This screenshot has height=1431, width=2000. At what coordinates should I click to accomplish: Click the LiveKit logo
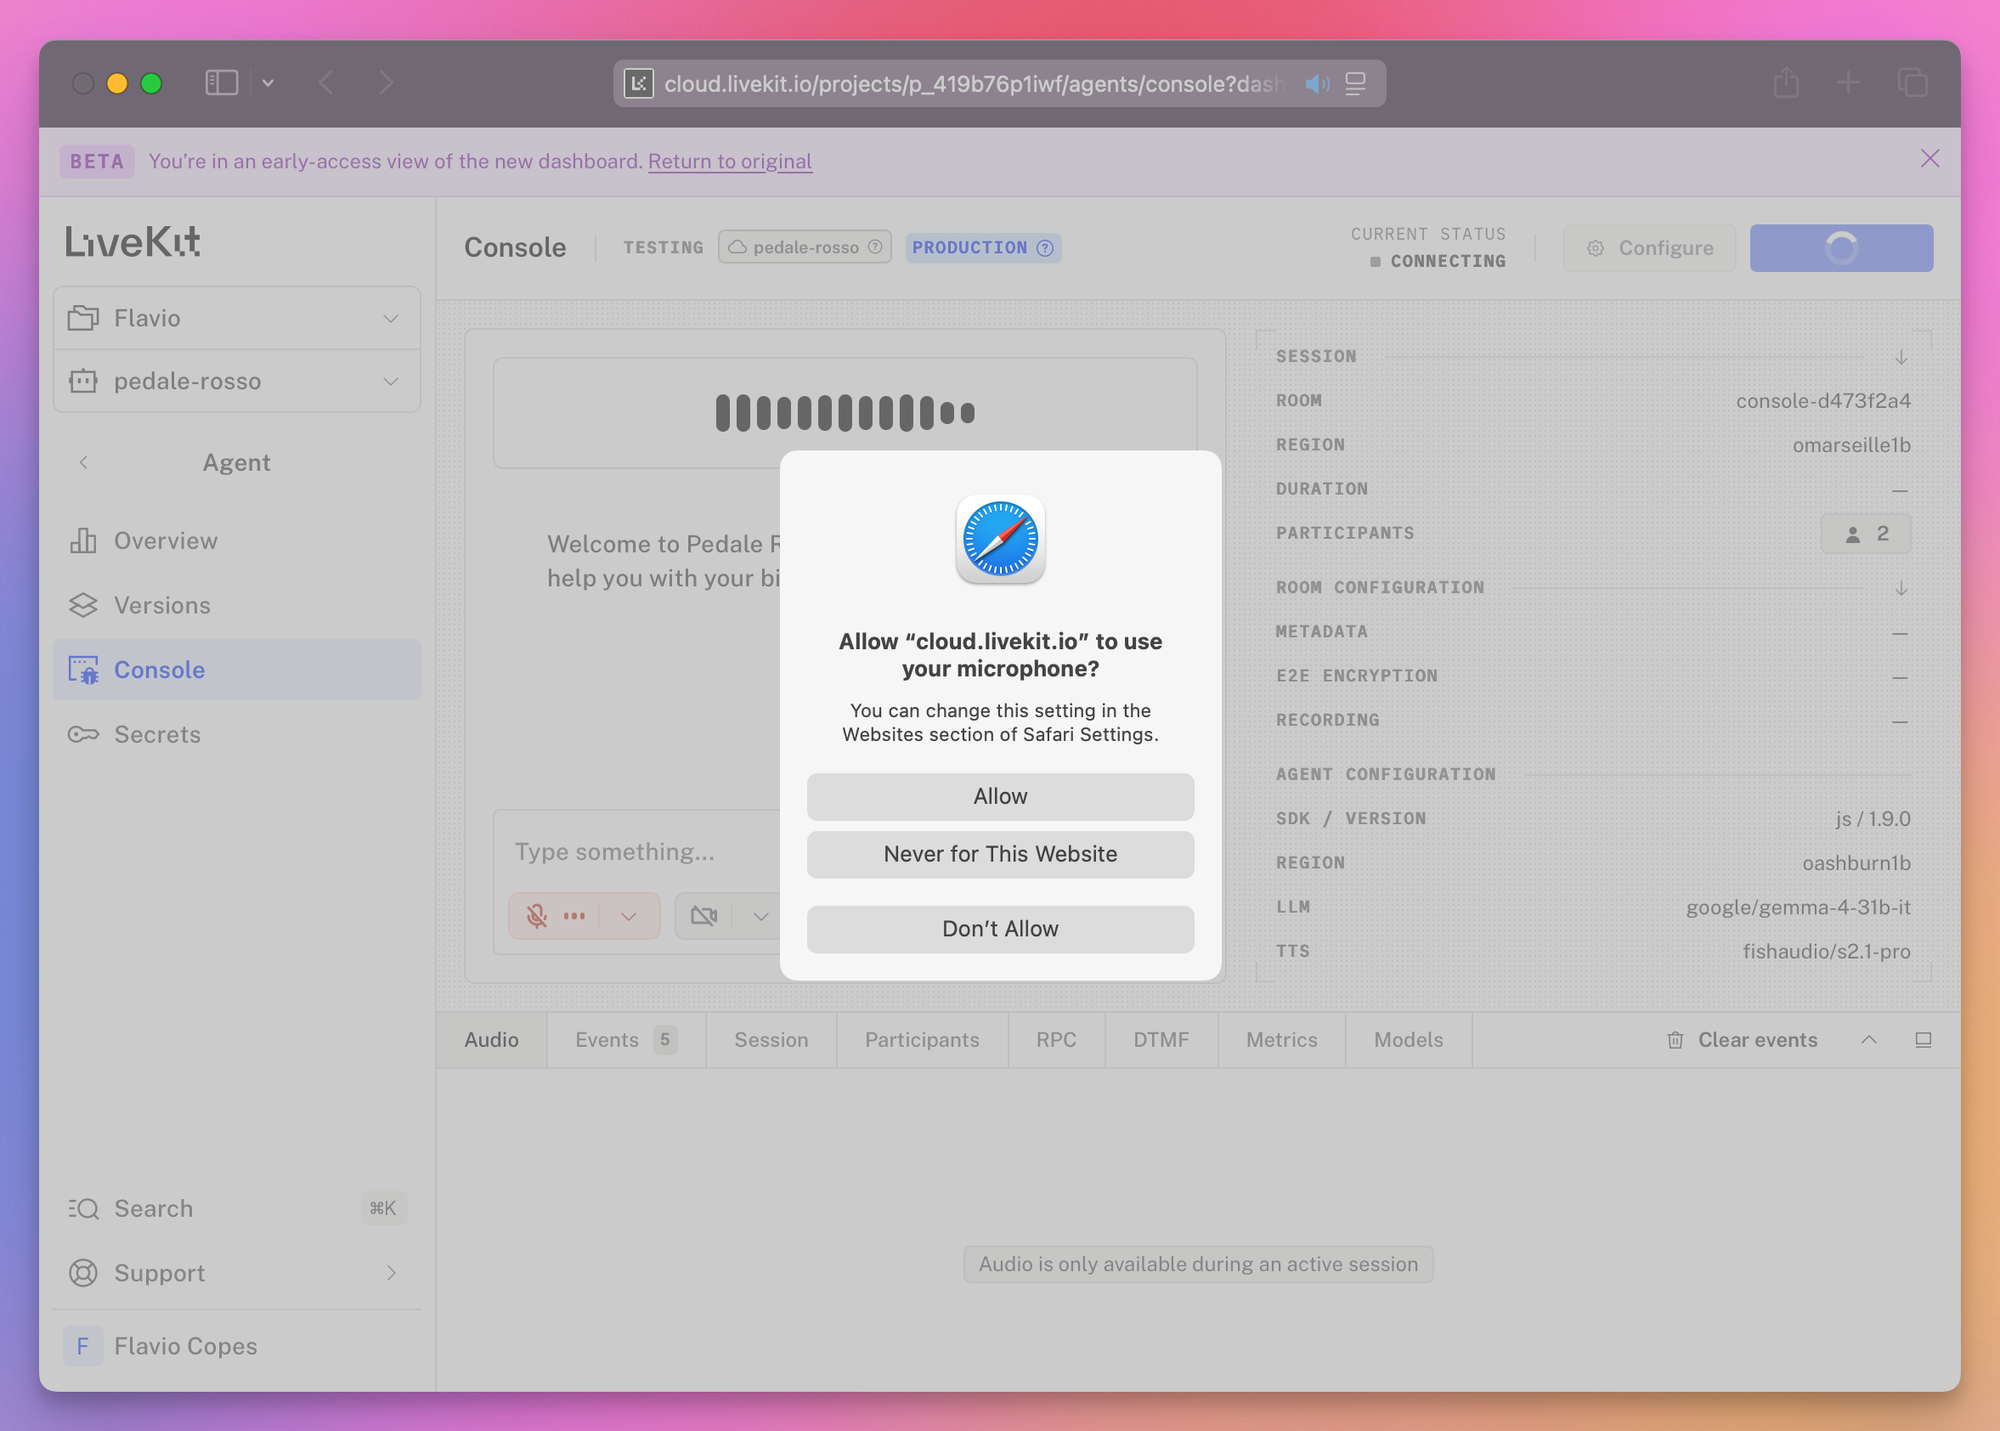133,241
